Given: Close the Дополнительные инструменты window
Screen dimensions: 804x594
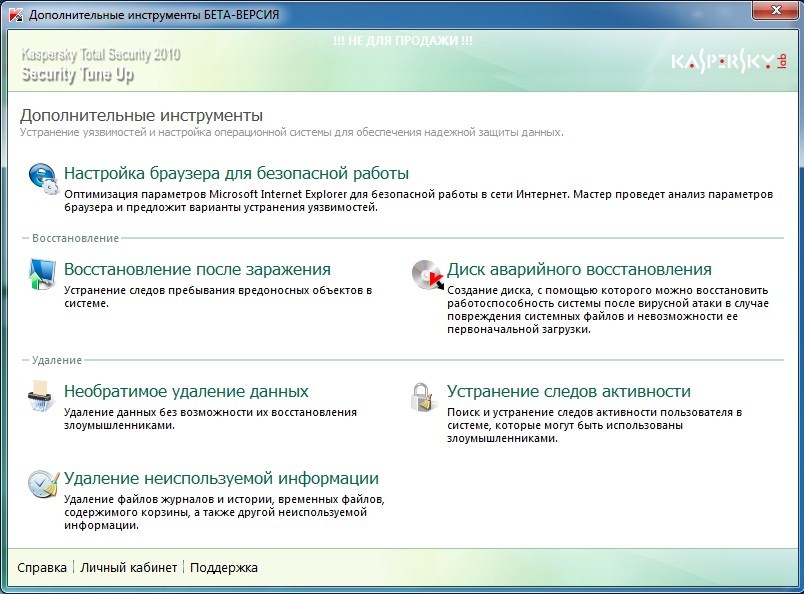Looking at the screenshot, I should 776,10.
